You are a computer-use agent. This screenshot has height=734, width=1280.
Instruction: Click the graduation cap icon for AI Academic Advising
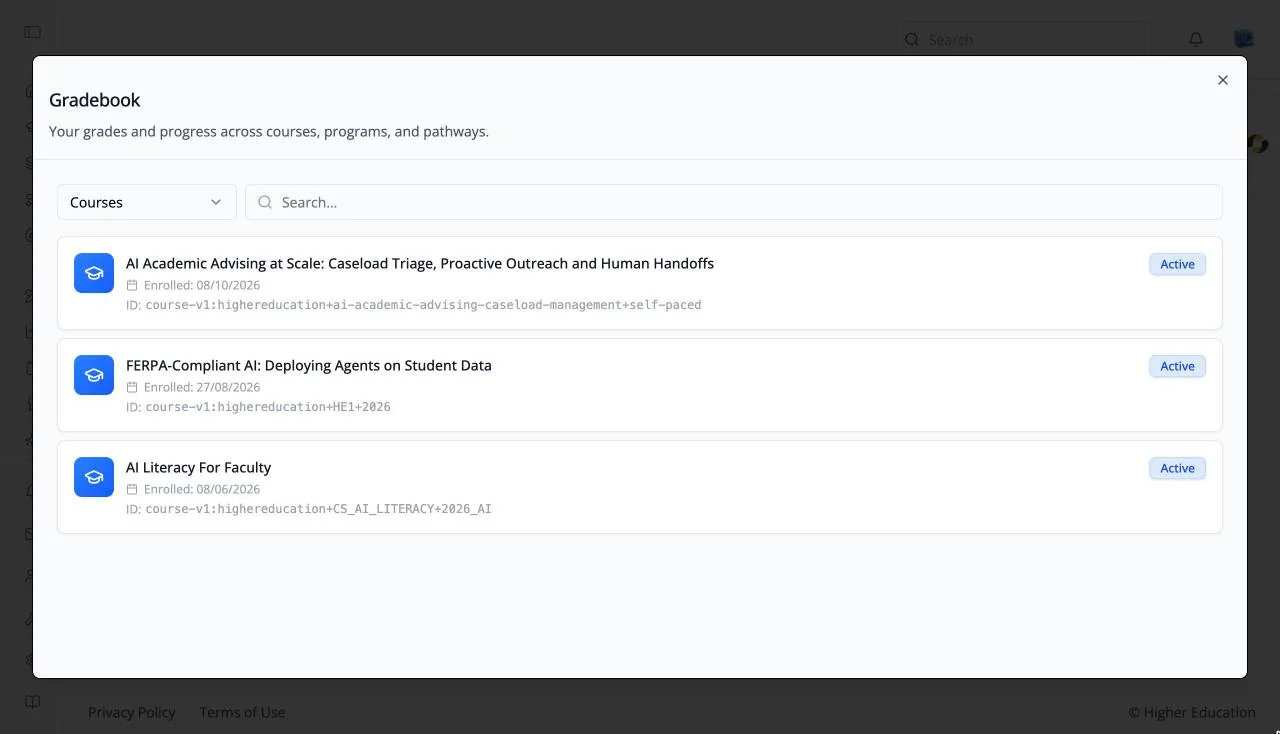pyautogui.click(x=94, y=273)
